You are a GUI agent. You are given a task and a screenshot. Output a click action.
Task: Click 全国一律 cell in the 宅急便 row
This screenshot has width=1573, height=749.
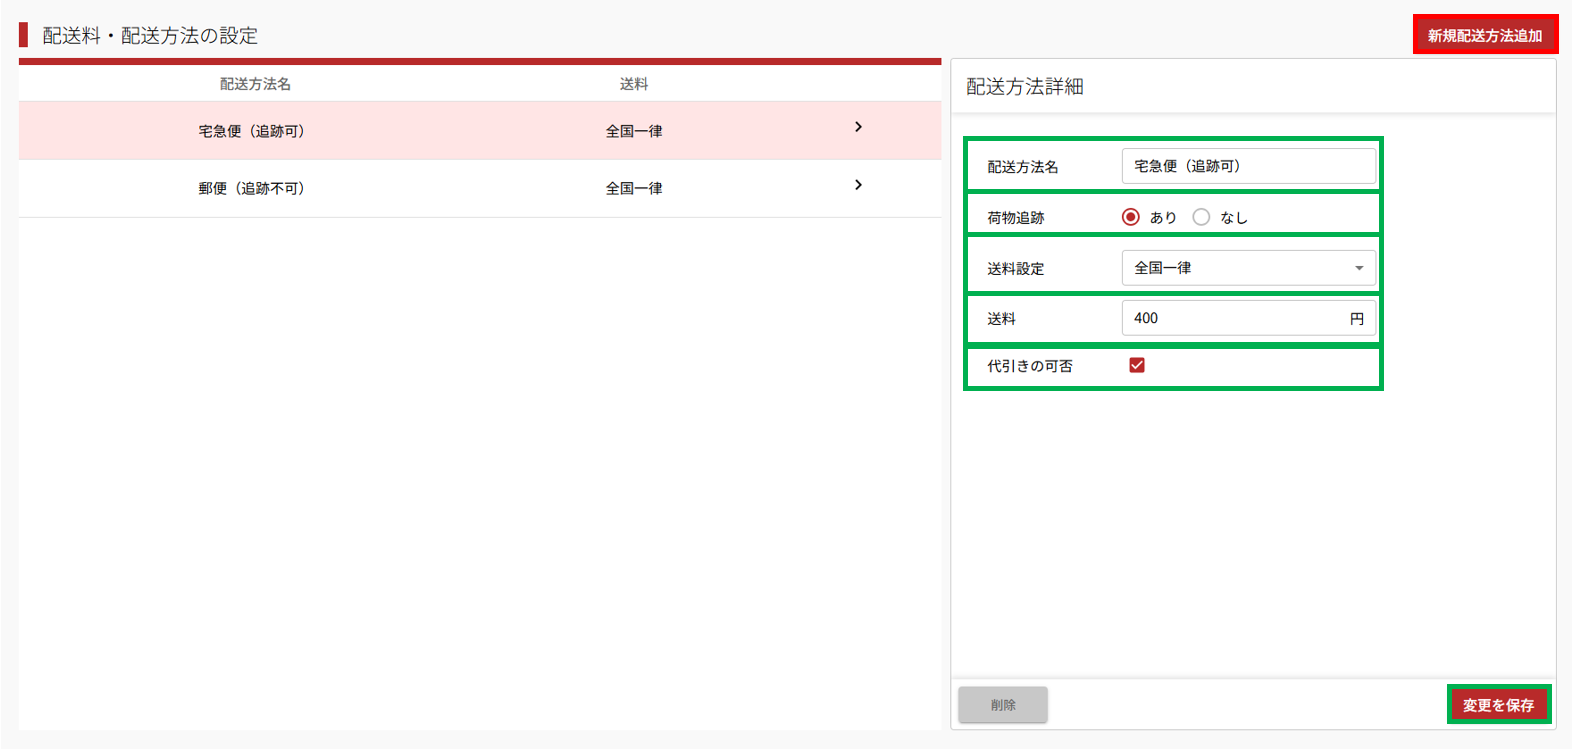coord(633,131)
